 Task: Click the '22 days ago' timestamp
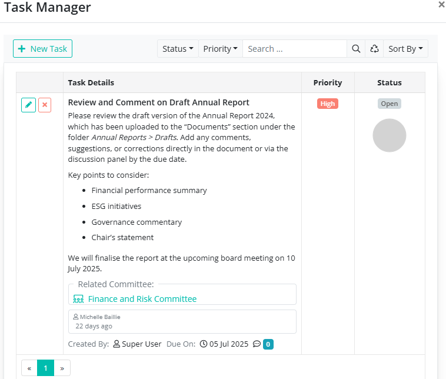point(94,326)
